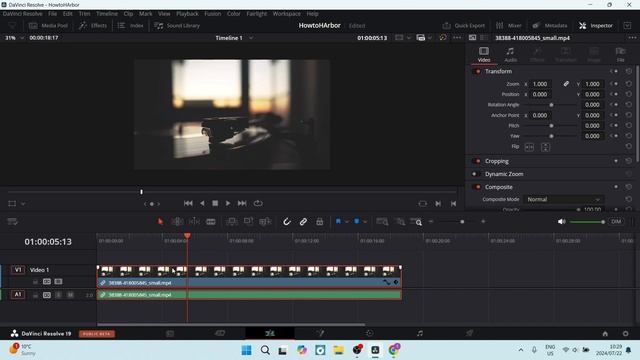The image size is (640, 360).
Task: Click the Overwrite Clip toolbar icon
Action: (248, 222)
